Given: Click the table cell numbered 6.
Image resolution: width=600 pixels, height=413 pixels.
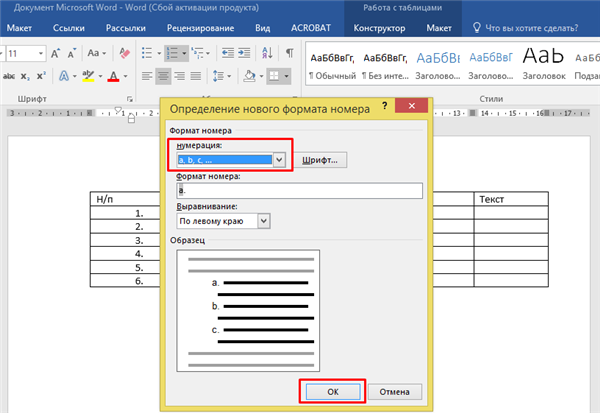Looking at the screenshot, I should (x=125, y=281).
